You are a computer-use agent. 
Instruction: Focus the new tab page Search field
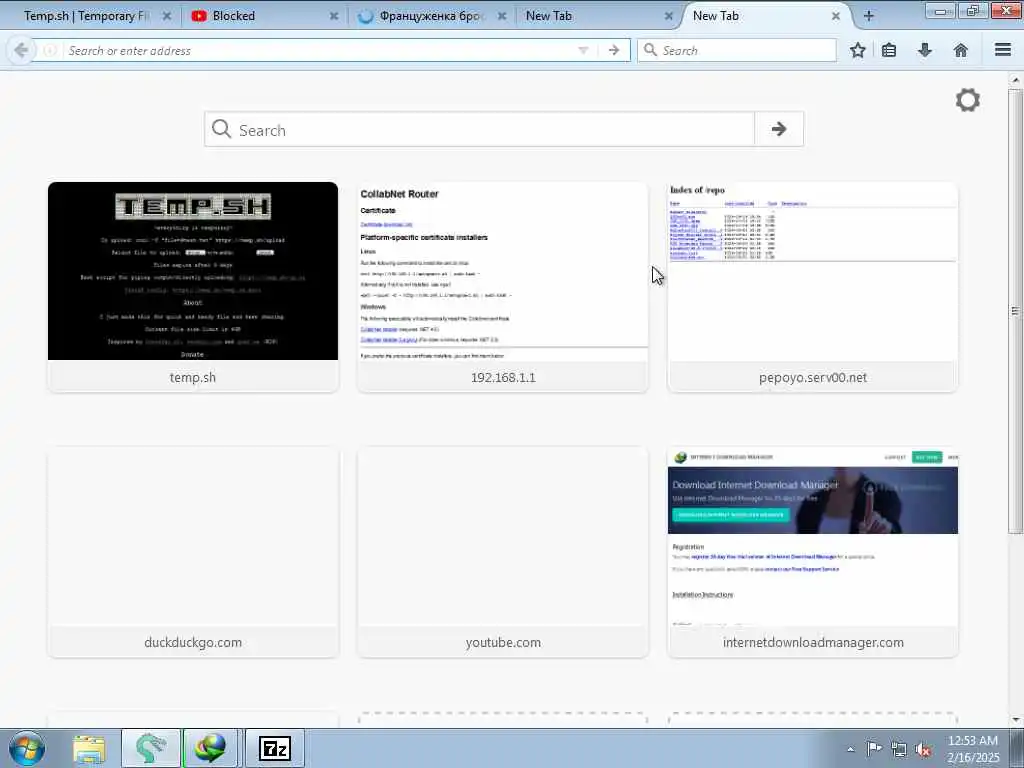[479, 129]
